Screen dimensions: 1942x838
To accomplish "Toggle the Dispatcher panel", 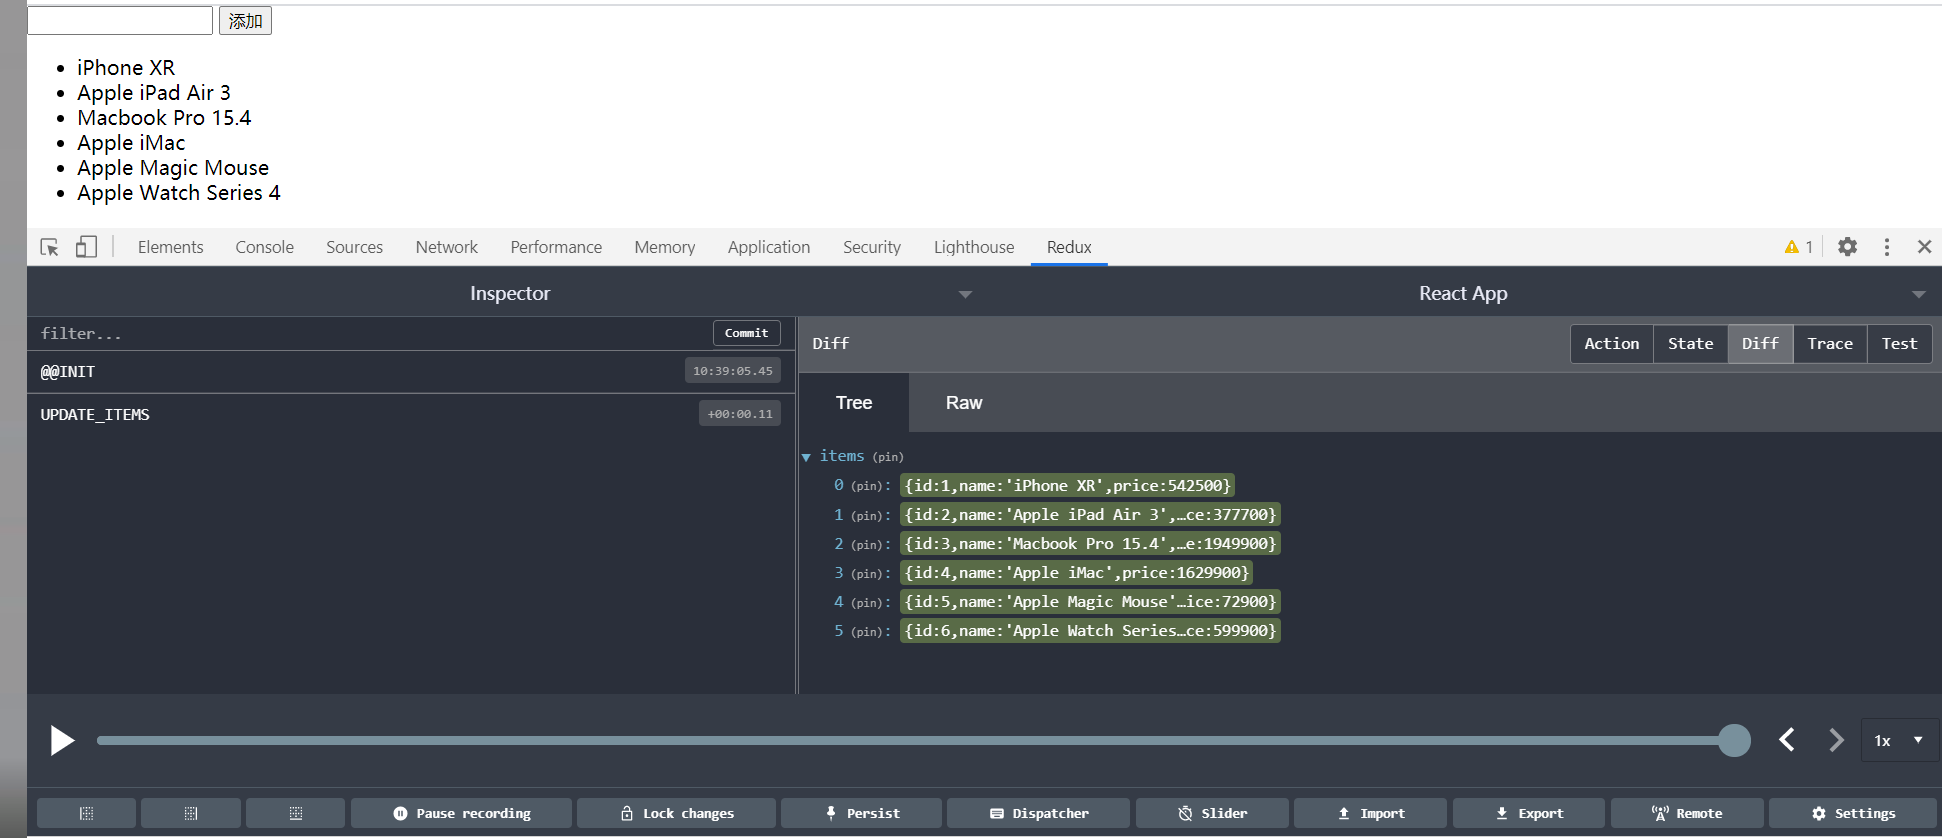I will coord(1038,813).
